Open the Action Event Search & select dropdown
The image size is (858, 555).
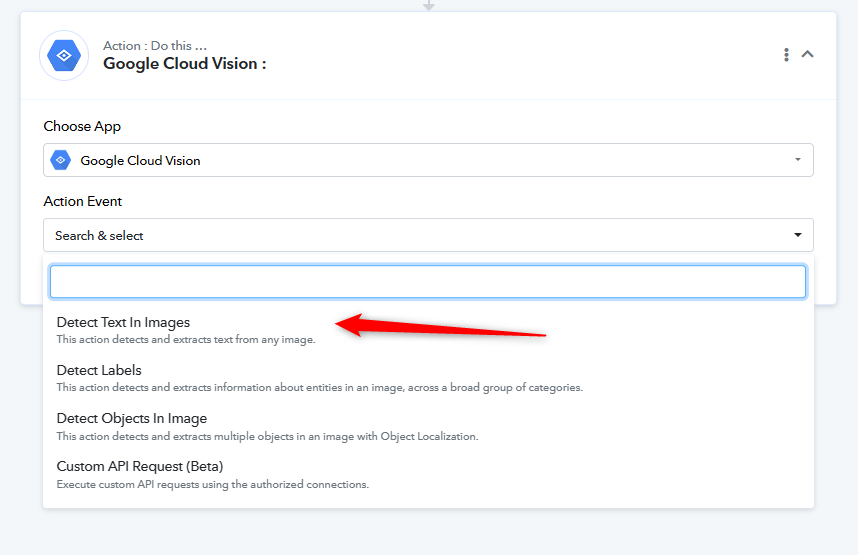428,235
